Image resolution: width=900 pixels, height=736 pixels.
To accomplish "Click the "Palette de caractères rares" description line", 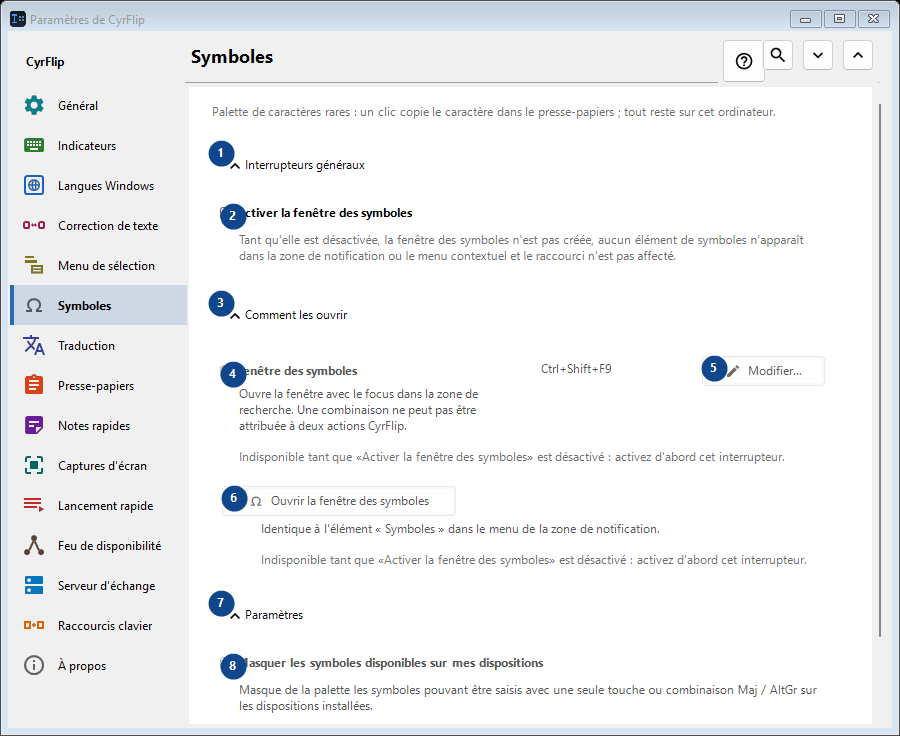I will [x=494, y=112].
